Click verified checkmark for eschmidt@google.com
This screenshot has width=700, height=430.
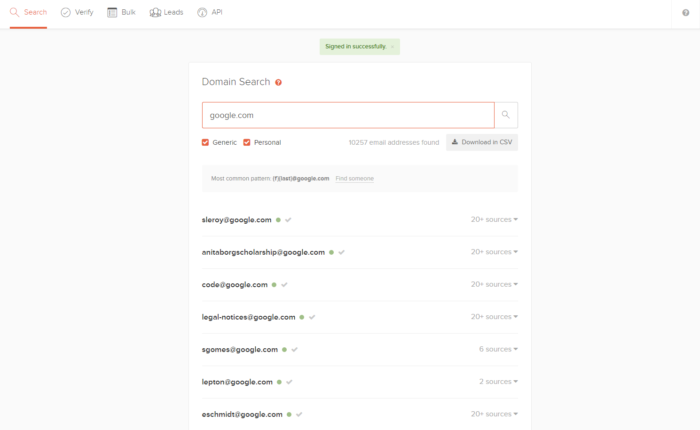299,414
